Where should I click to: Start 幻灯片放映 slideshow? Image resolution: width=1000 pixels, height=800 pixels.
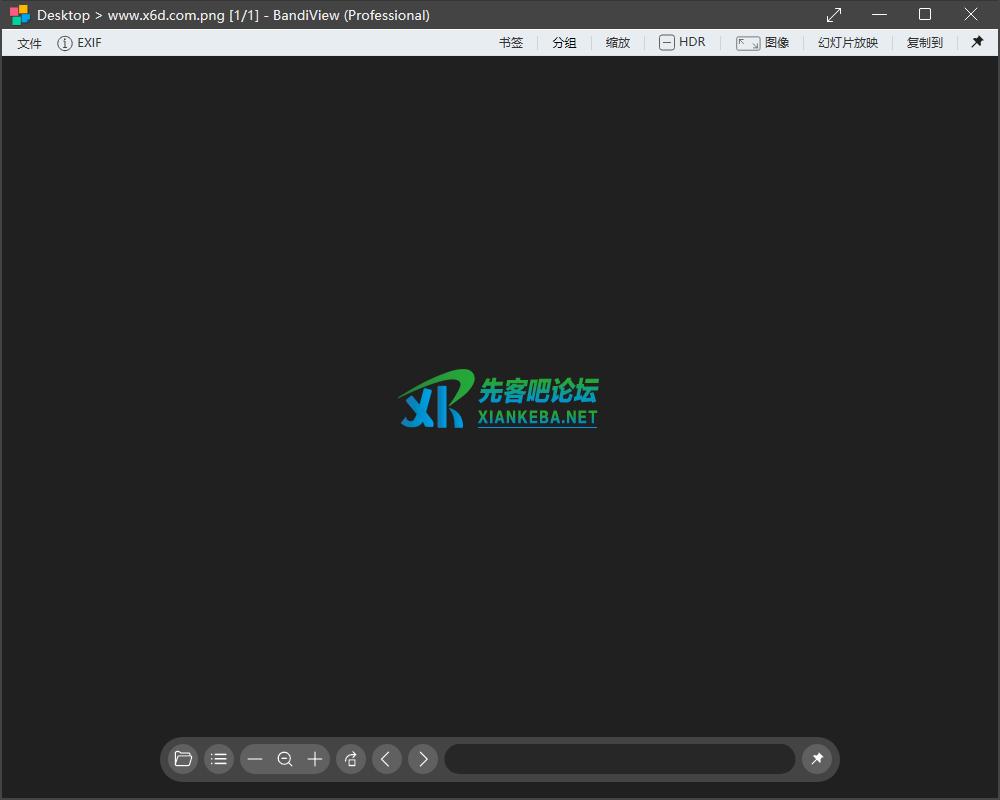[847, 42]
